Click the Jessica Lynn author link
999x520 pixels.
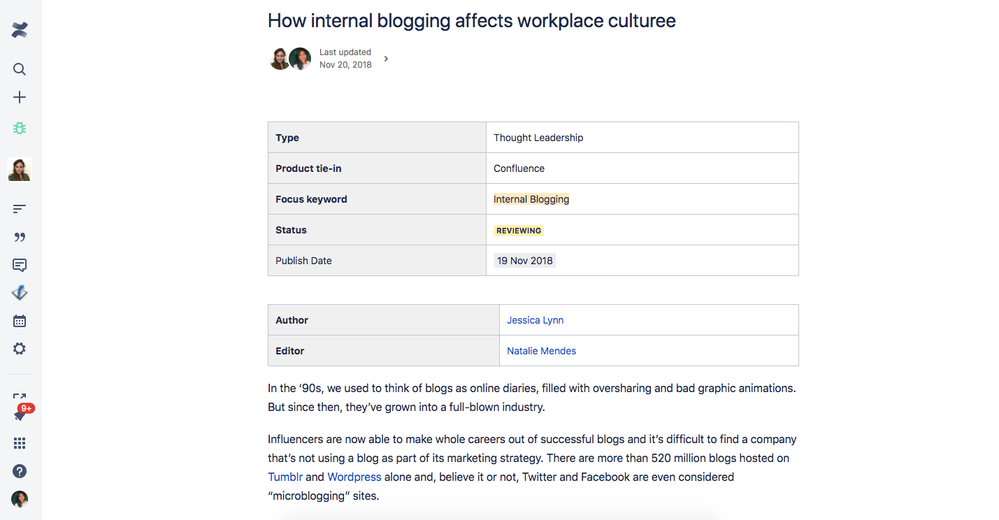point(535,320)
